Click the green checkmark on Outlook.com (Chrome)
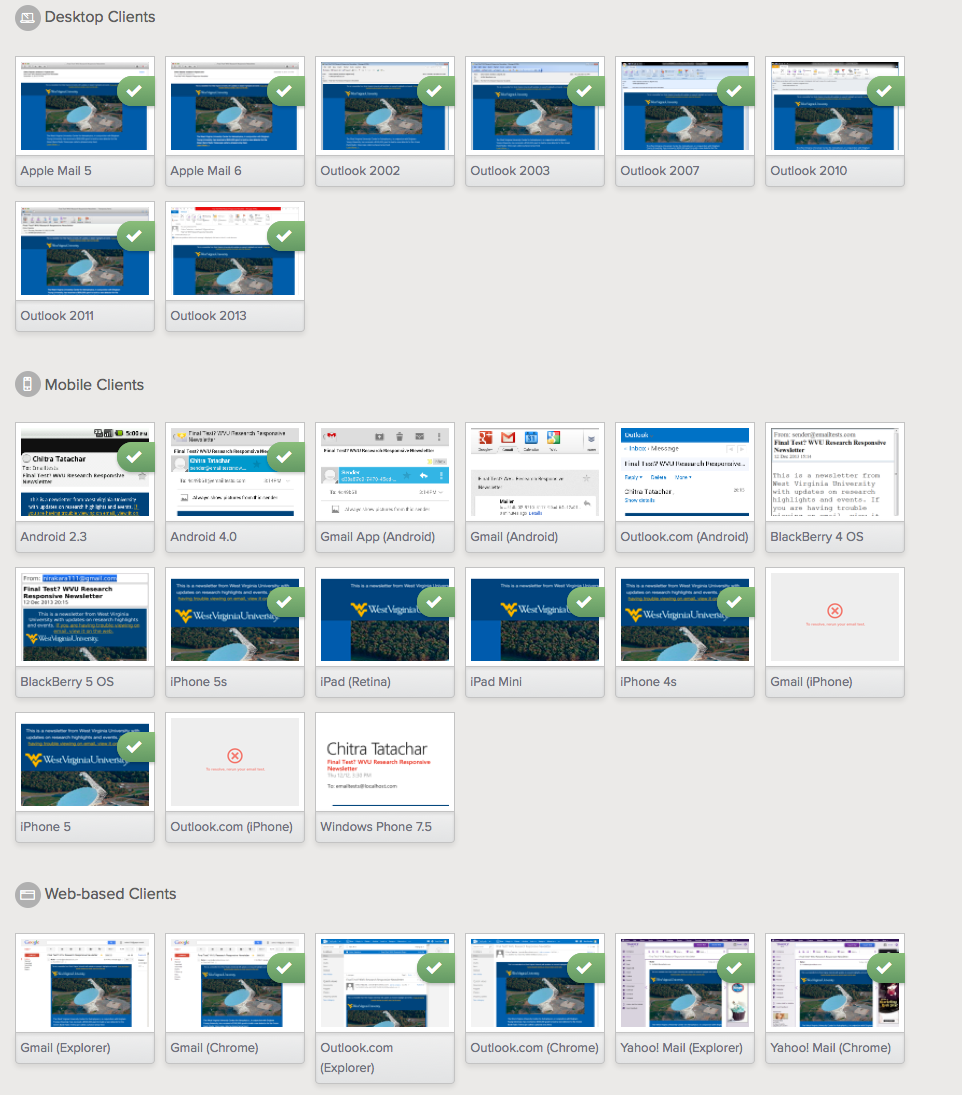The image size is (962, 1095). click(x=586, y=968)
